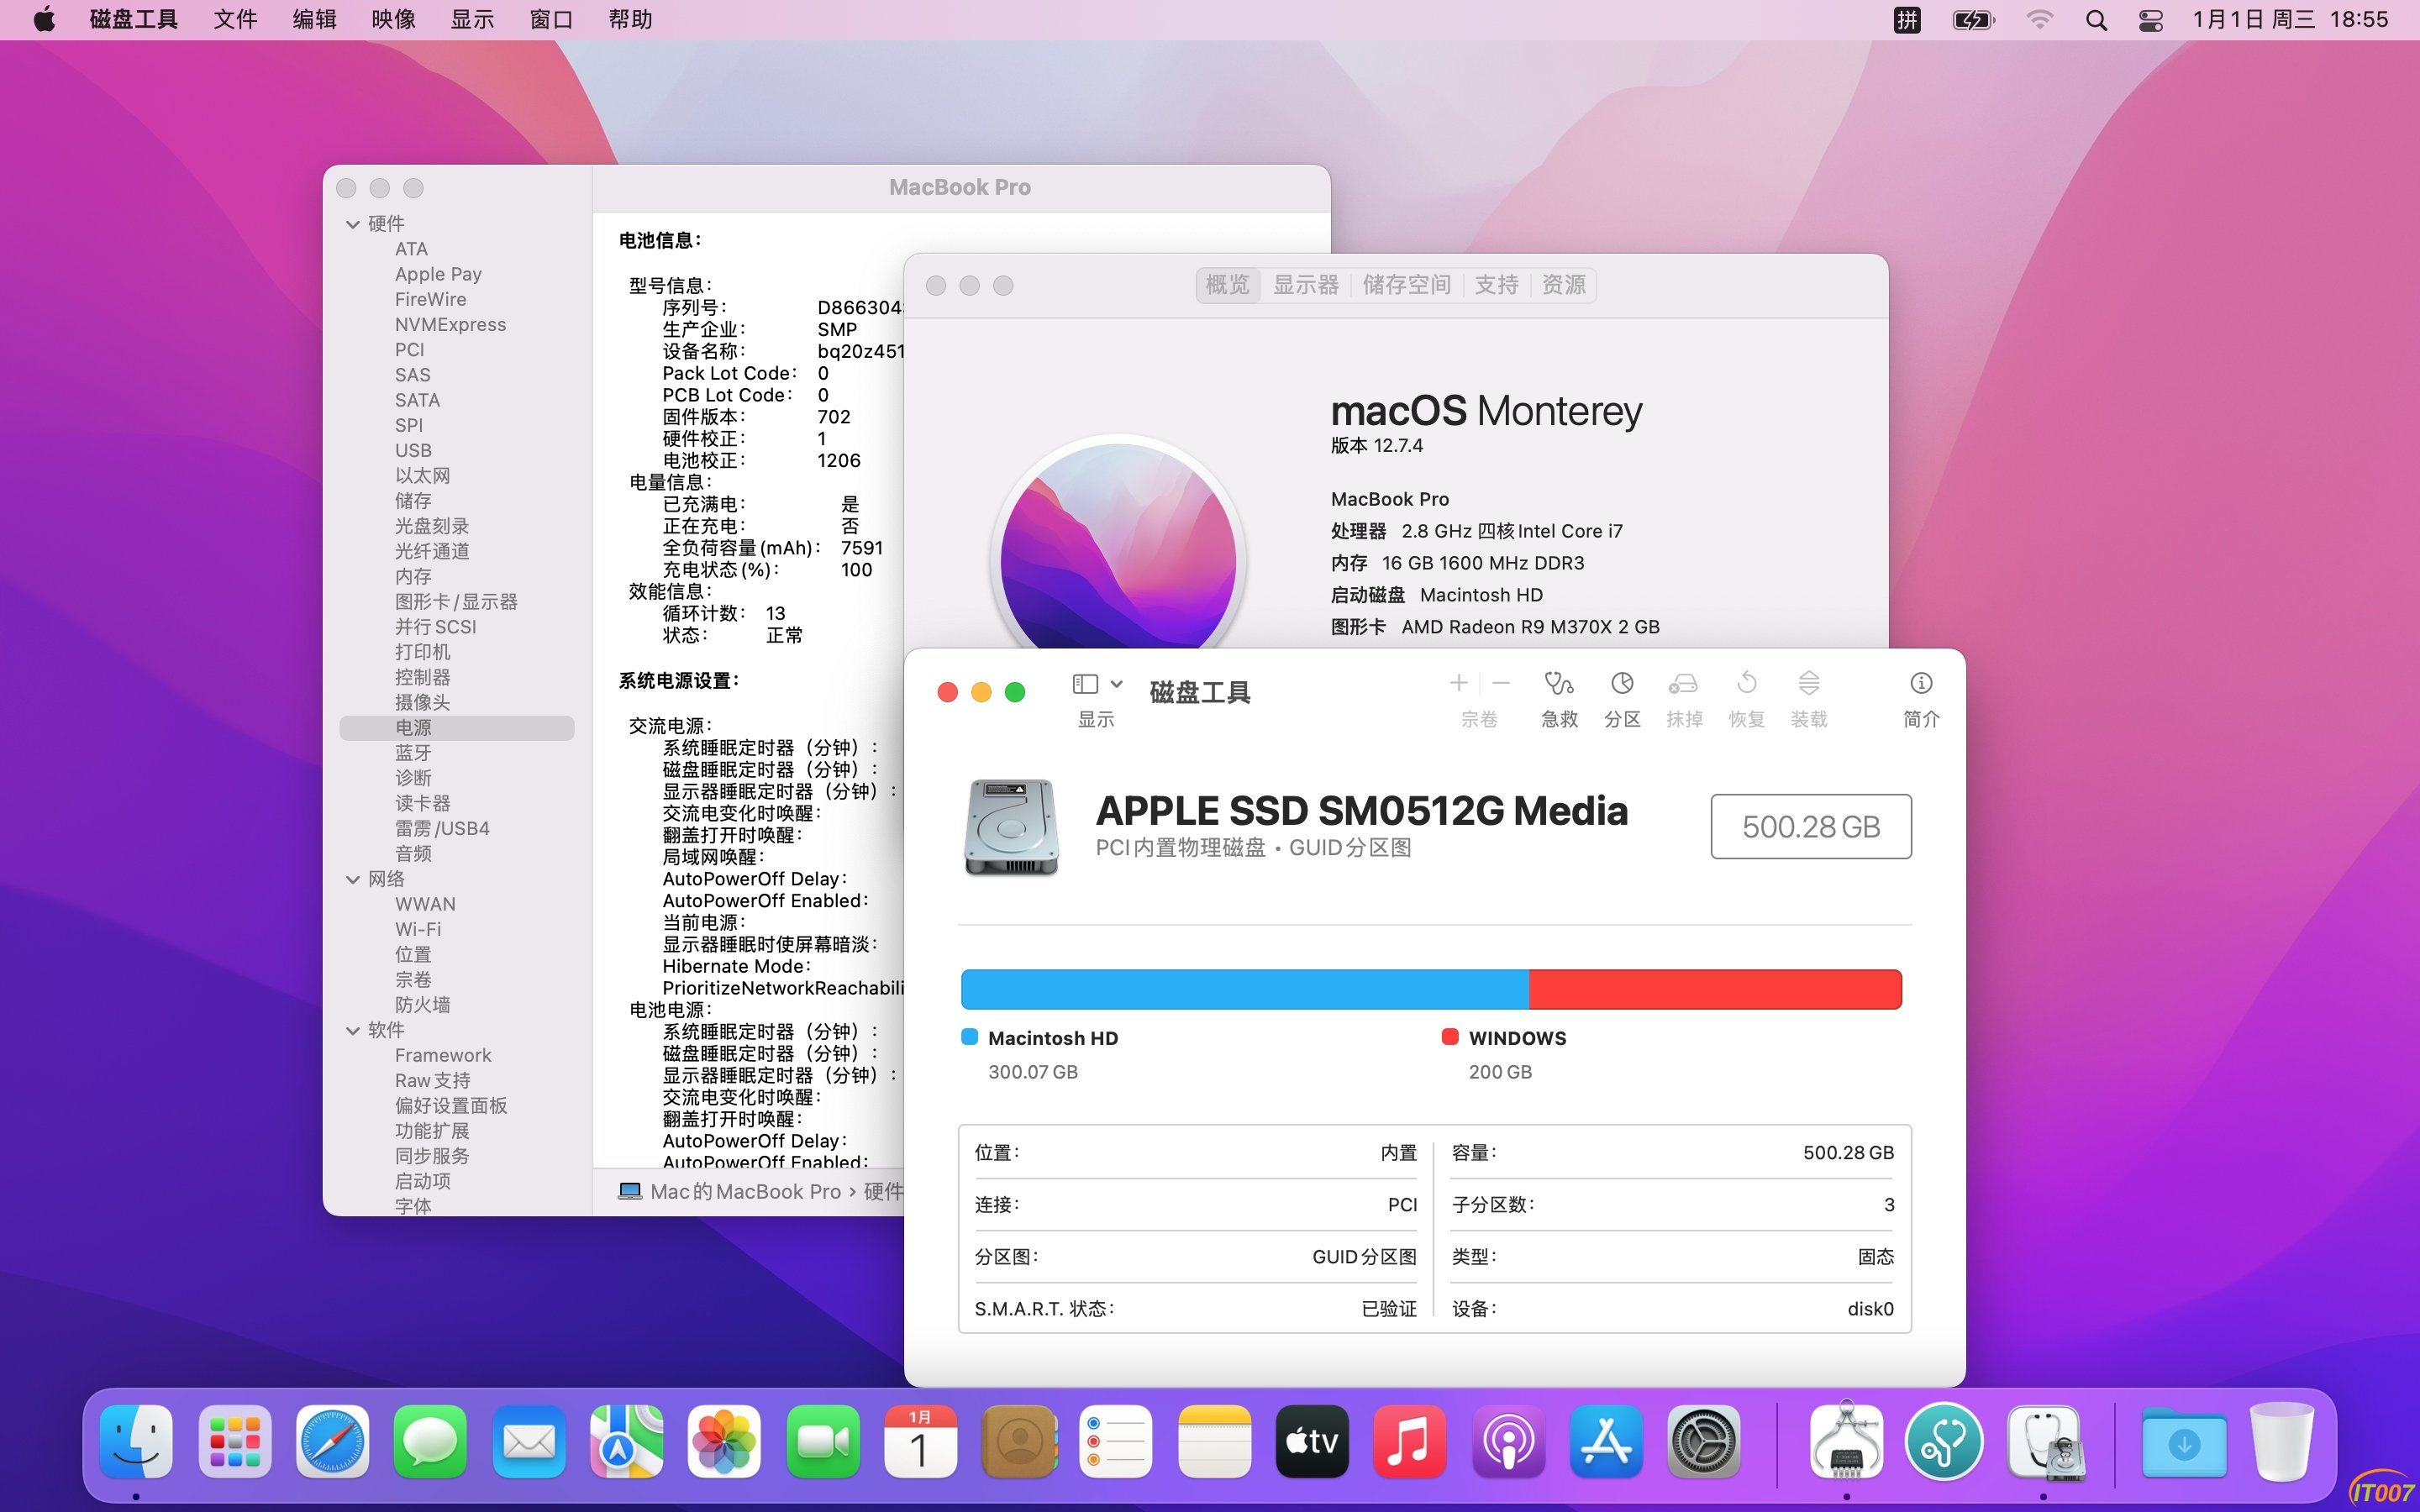2420x1512 pixels.
Task: Open Apple TV from the Dock
Action: 1312,1441
